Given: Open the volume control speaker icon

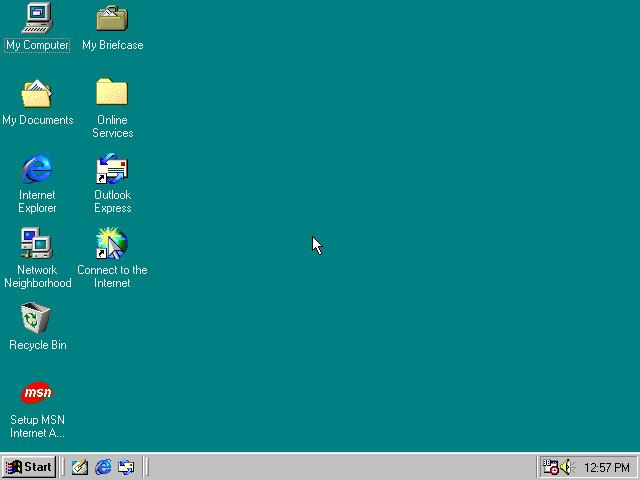Looking at the screenshot, I should pyautogui.click(x=567, y=467).
